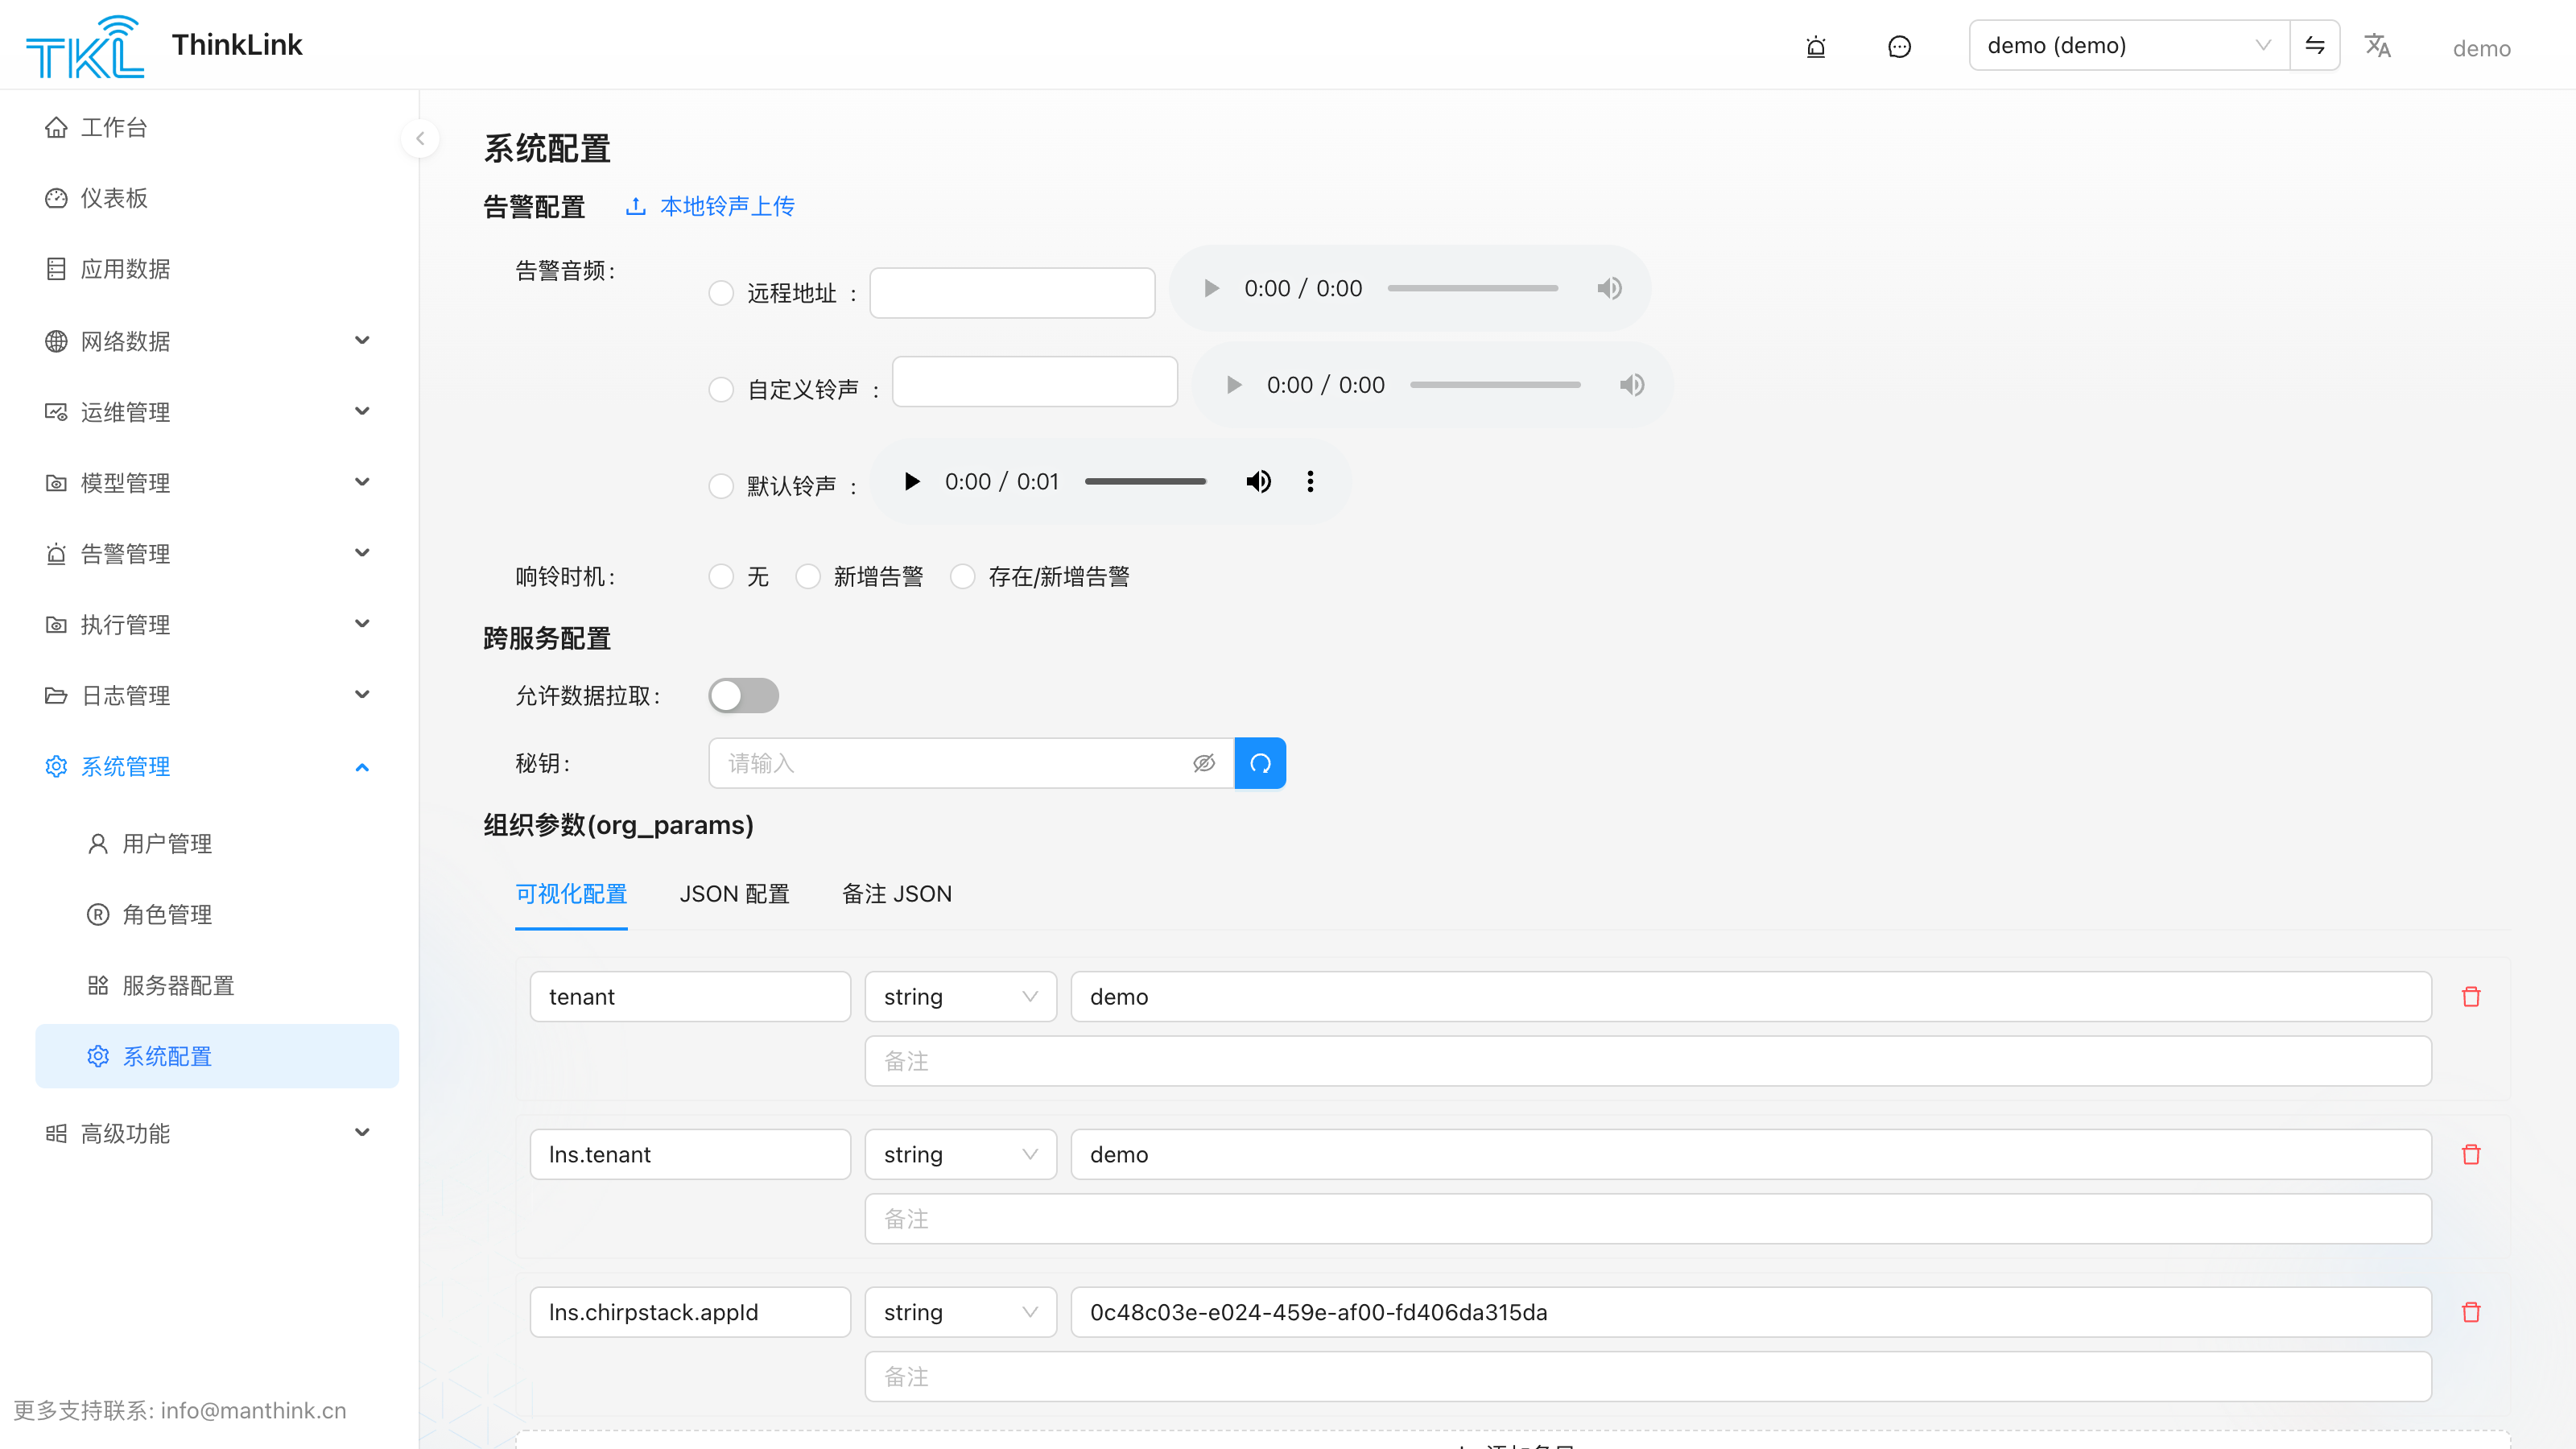Delete the lns.chirpstack.appId parameter row
Image resolution: width=2576 pixels, height=1449 pixels.
[x=2471, y=1312]
